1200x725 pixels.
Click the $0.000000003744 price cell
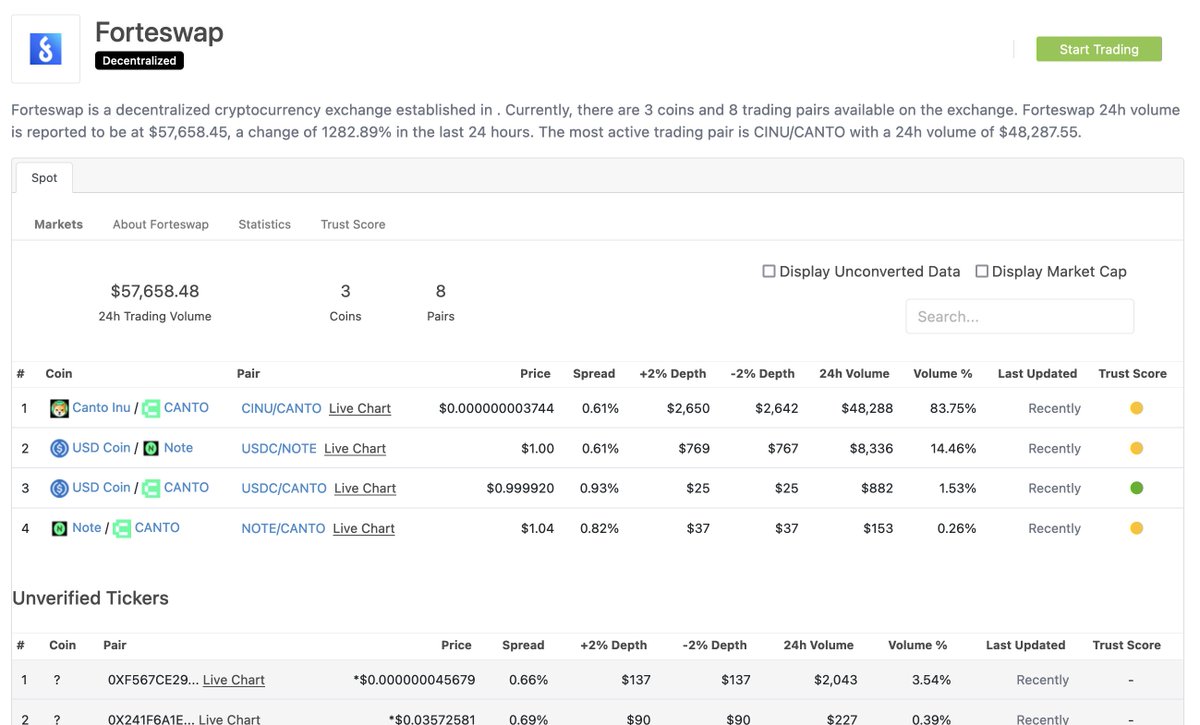point(496,408)
